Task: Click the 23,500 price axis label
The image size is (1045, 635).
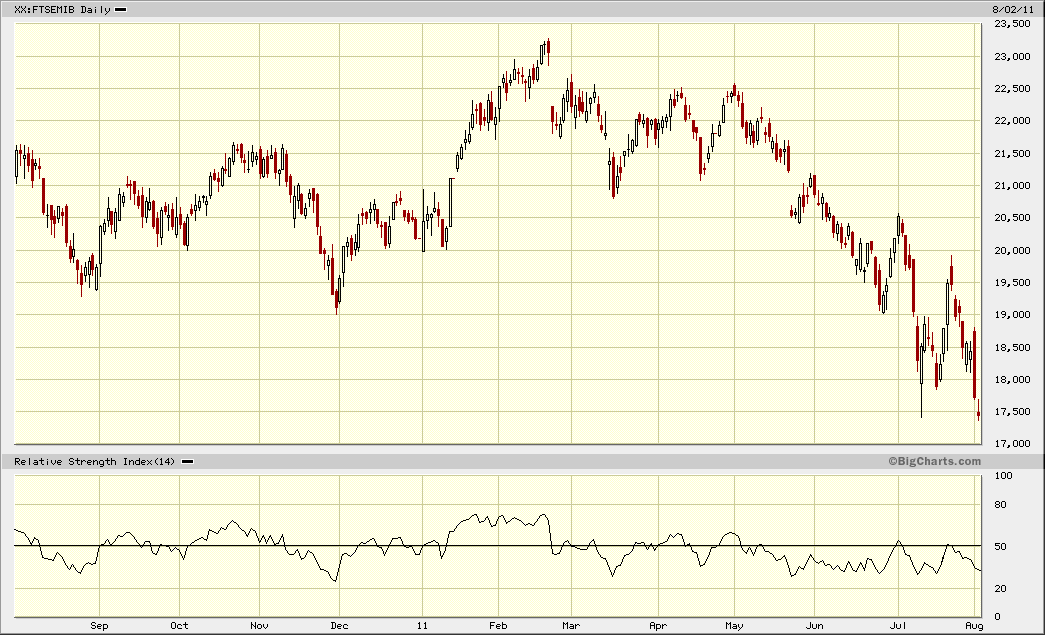Action: tap(1012, 24)
